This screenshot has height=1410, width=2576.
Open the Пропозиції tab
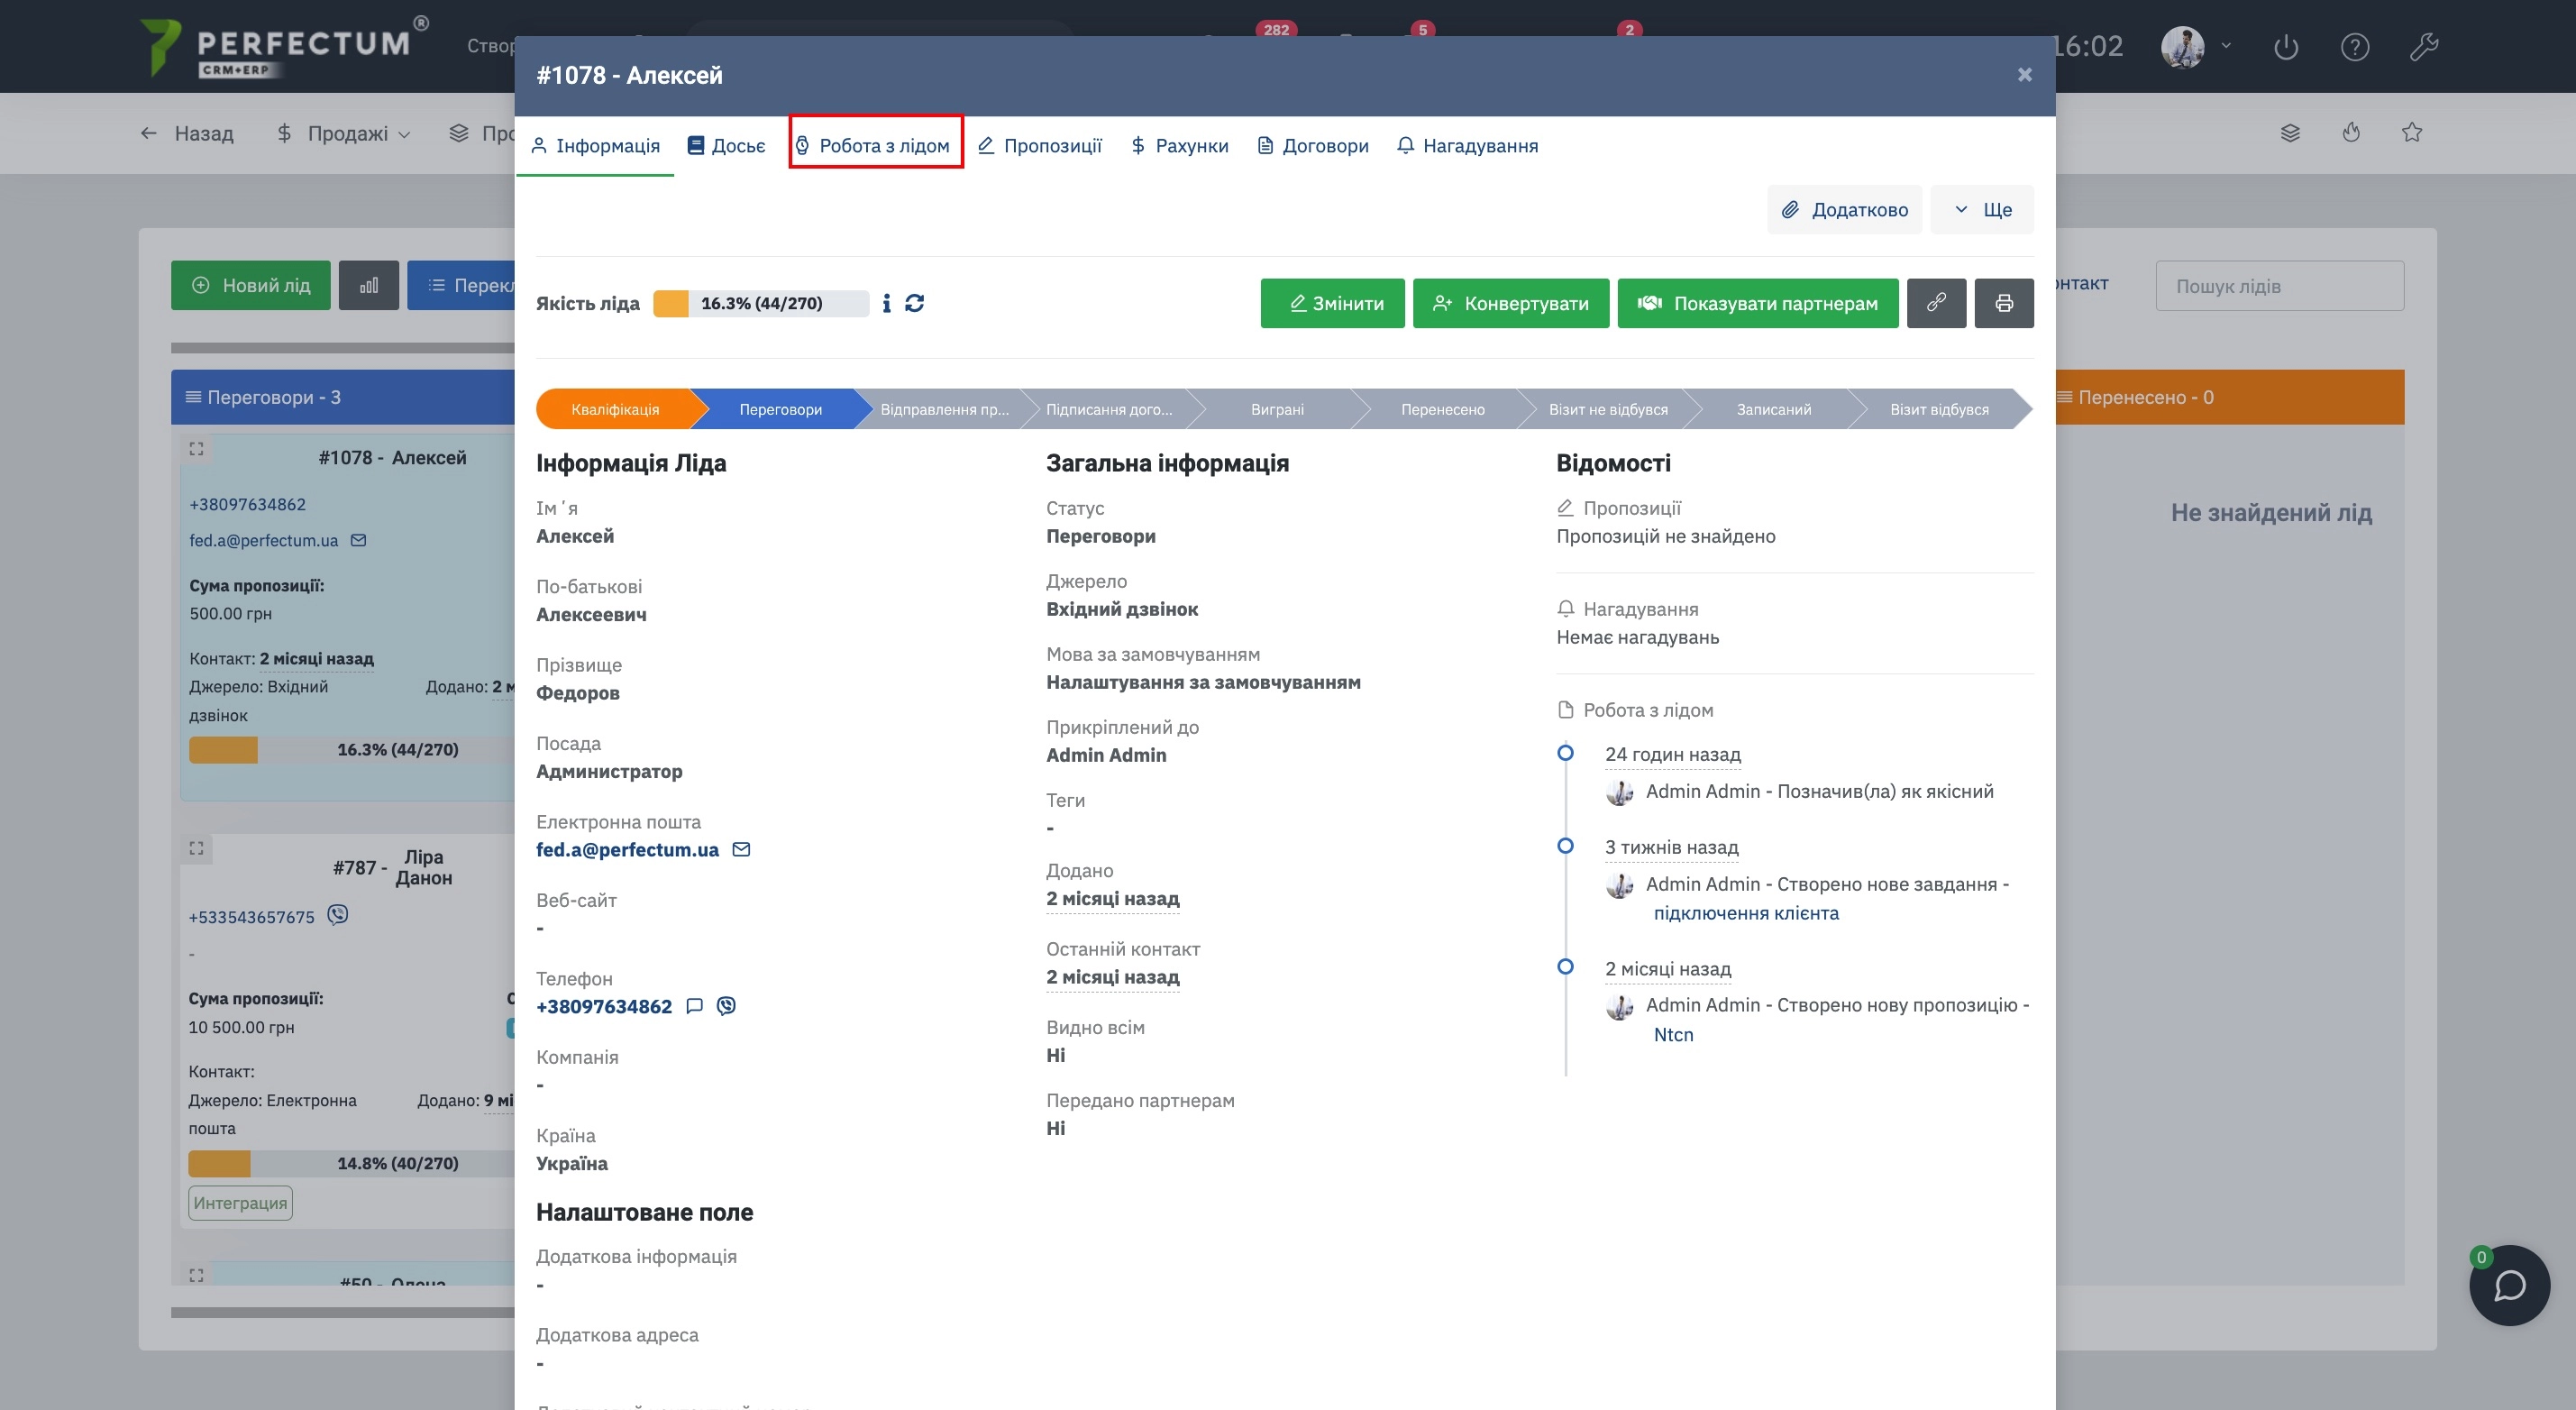(x=1039, y=146)
